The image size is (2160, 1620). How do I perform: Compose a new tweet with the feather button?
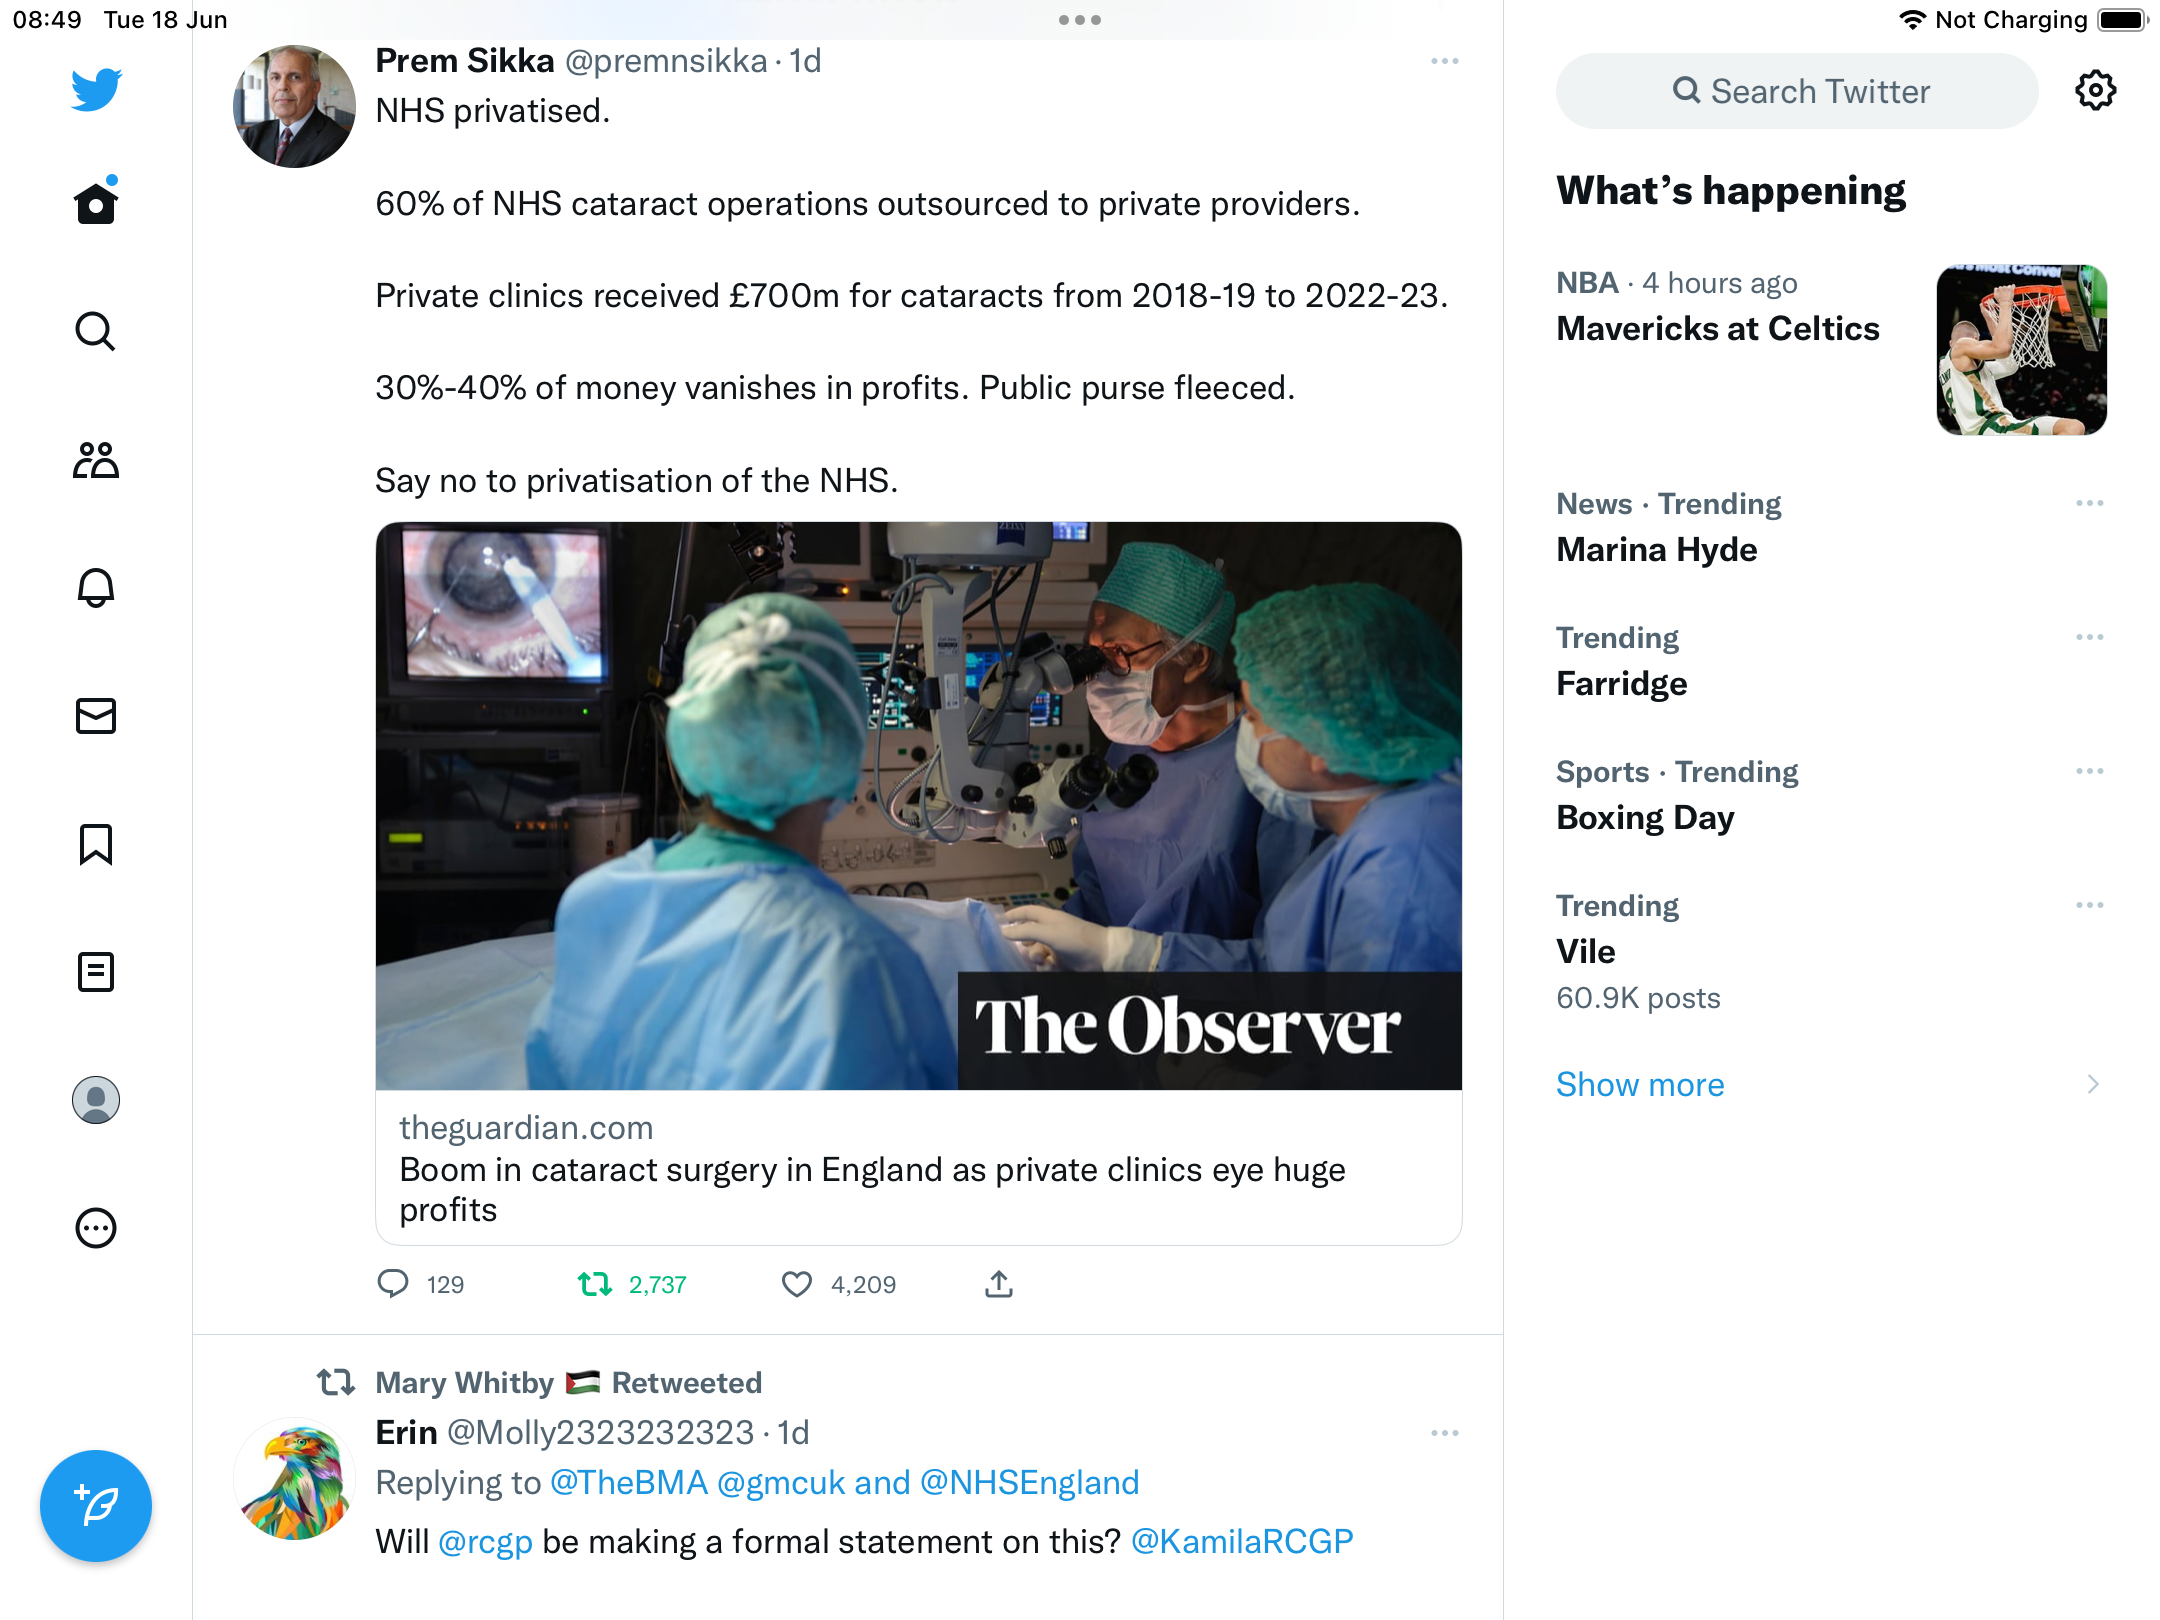pos(96,1506)
